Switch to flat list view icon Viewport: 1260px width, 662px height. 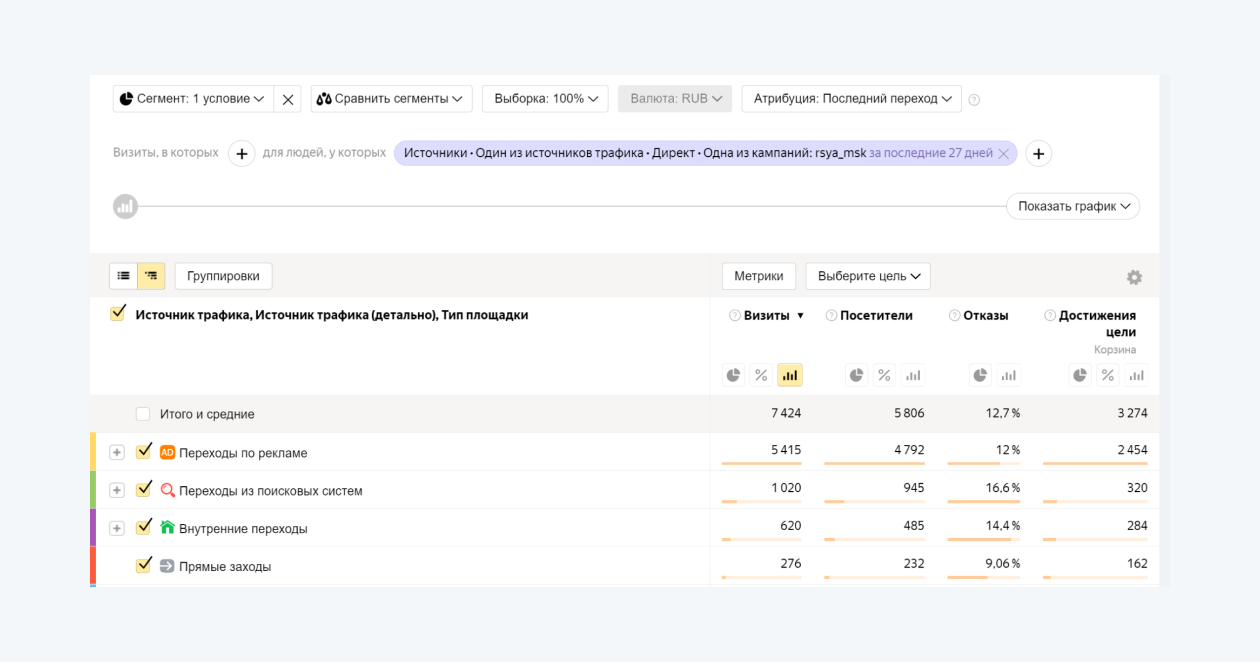point(124,276)
